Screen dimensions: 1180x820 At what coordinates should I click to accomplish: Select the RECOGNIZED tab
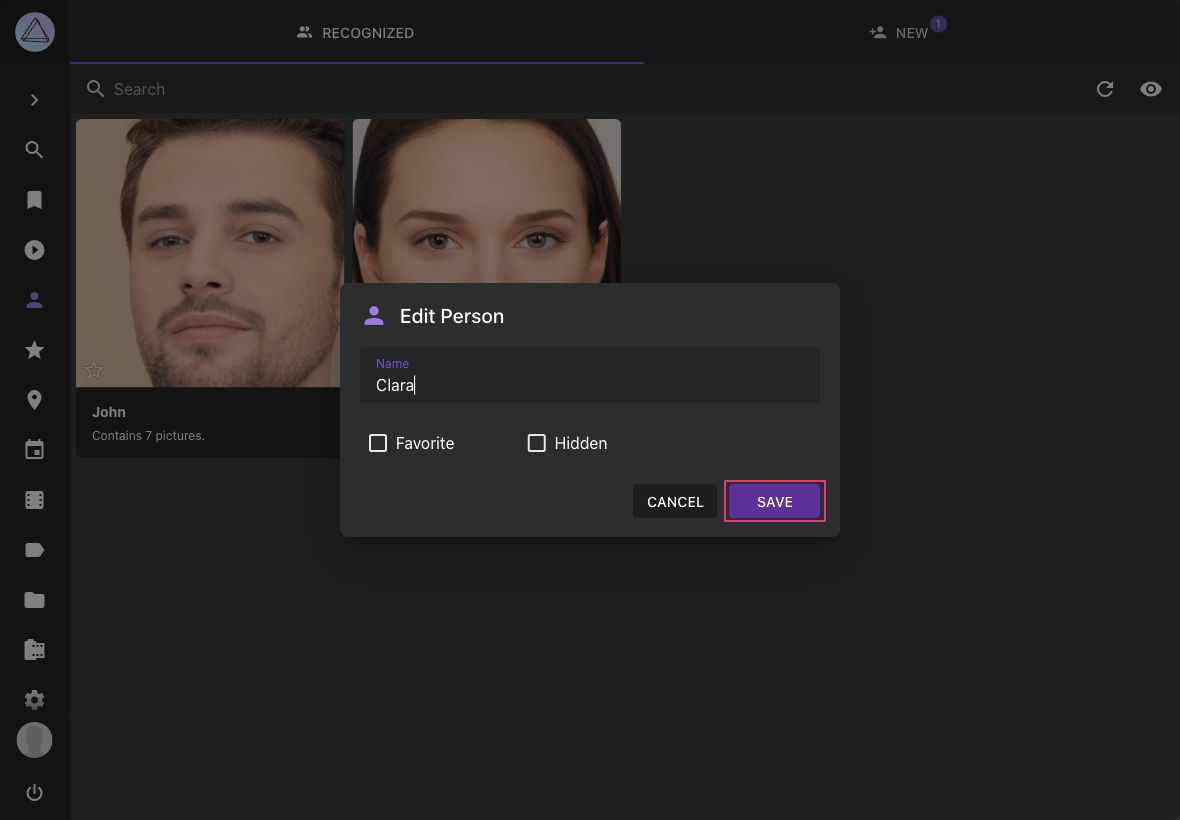(355, 33)
